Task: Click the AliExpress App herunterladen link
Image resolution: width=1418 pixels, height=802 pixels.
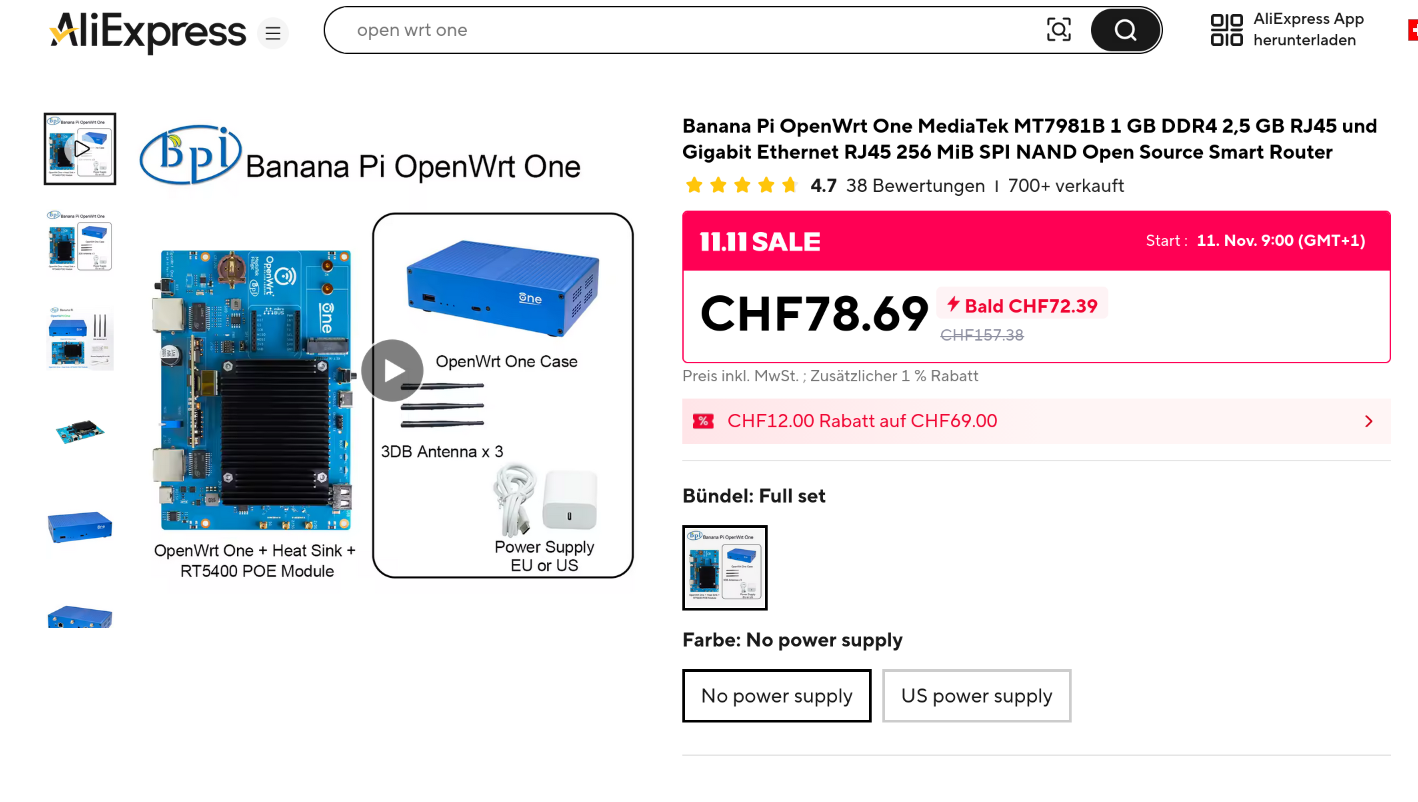Action: coord(1308,30)
